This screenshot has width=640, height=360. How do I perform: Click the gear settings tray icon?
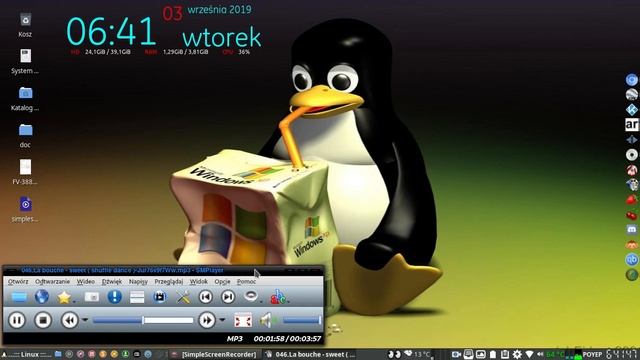[517, 354]
